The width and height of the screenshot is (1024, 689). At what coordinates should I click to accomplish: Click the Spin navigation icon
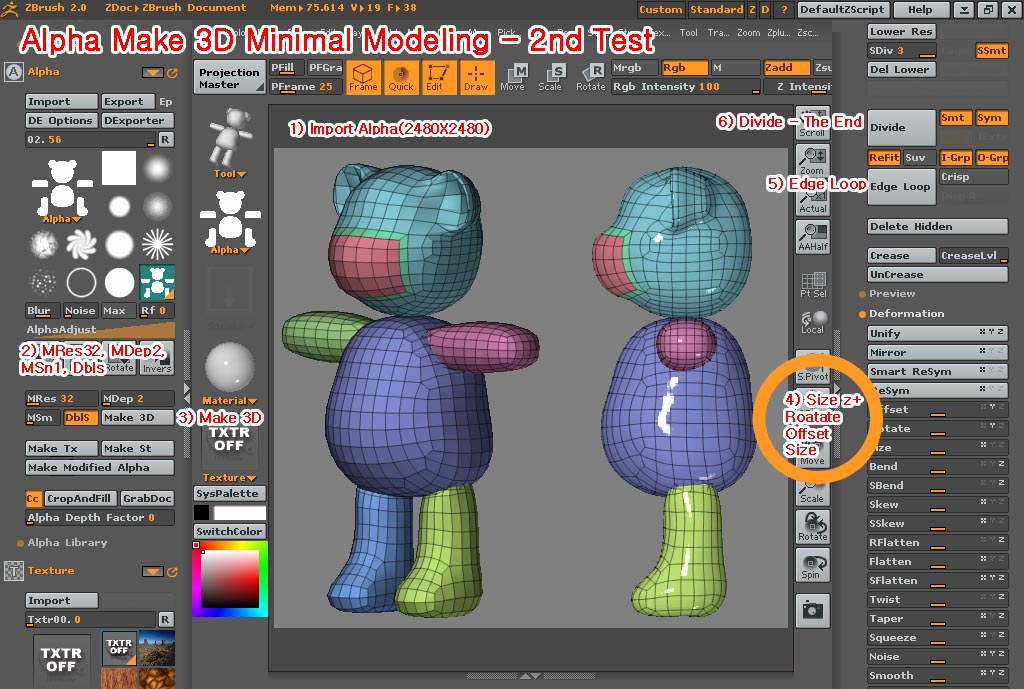812,566
